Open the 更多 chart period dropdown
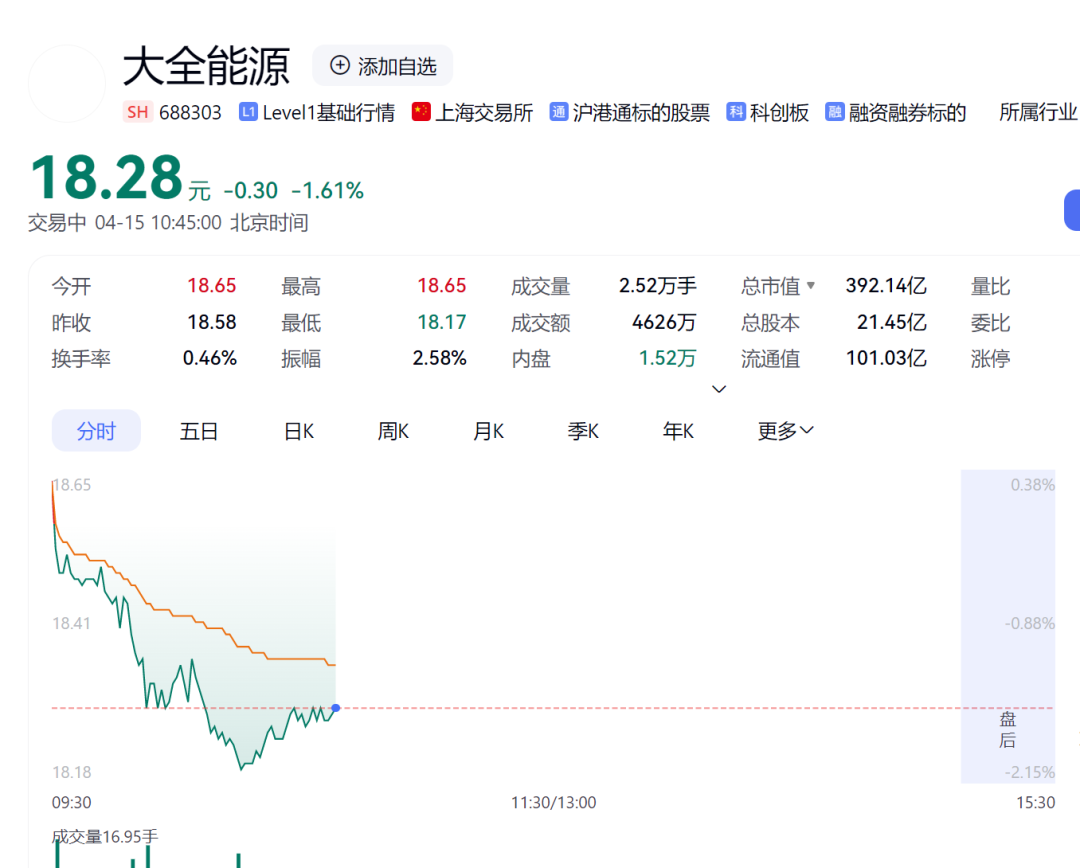This screenshot has height=868, width=1080. click(x=785, y=431)
